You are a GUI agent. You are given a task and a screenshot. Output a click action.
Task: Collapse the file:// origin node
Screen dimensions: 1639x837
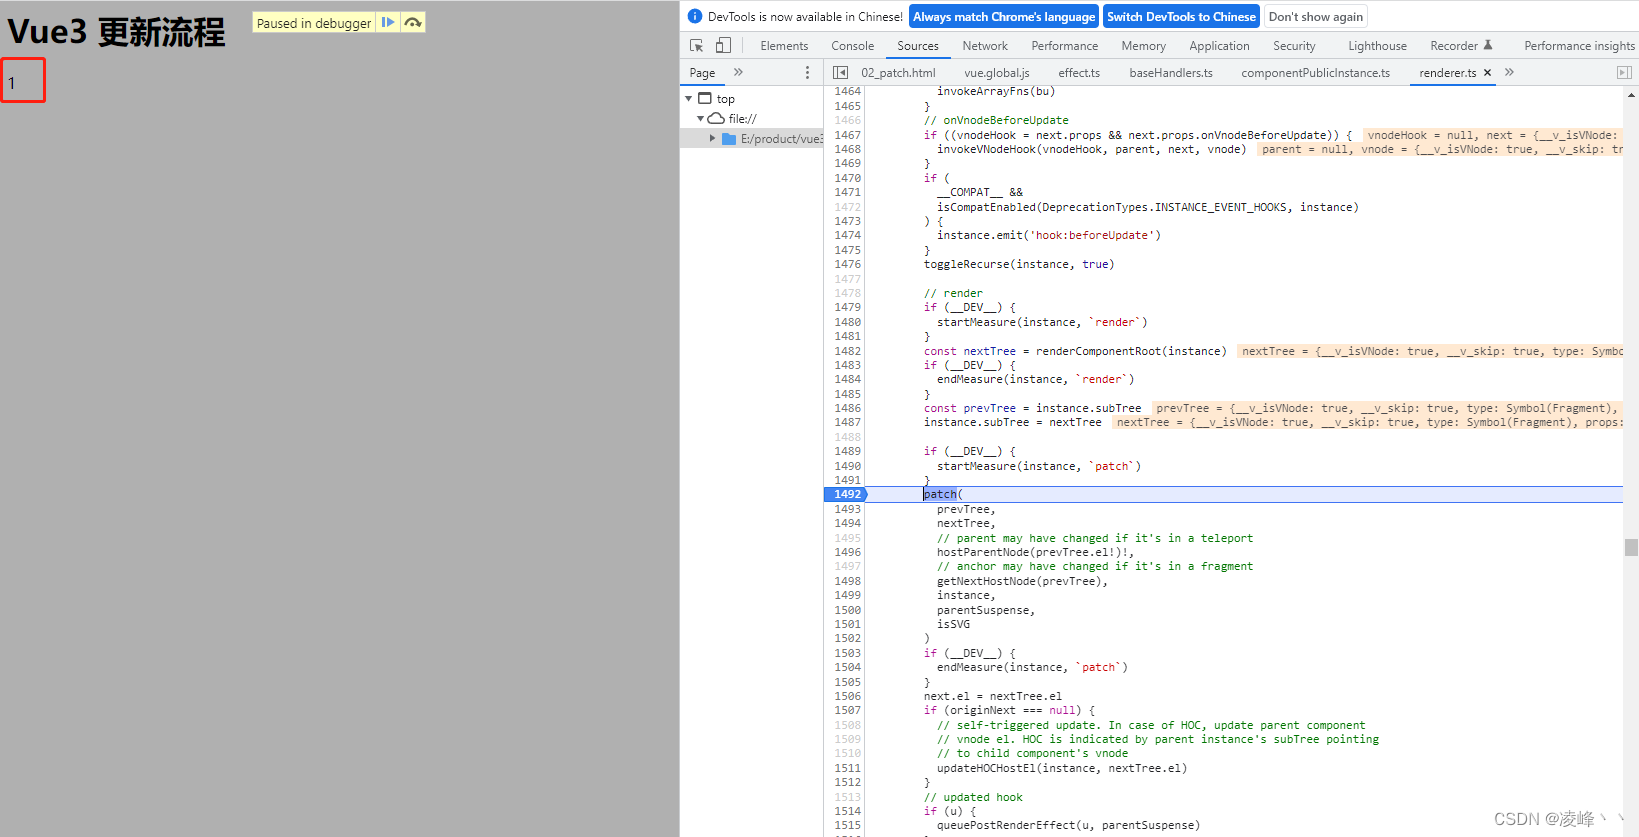(x=700, y=119)
